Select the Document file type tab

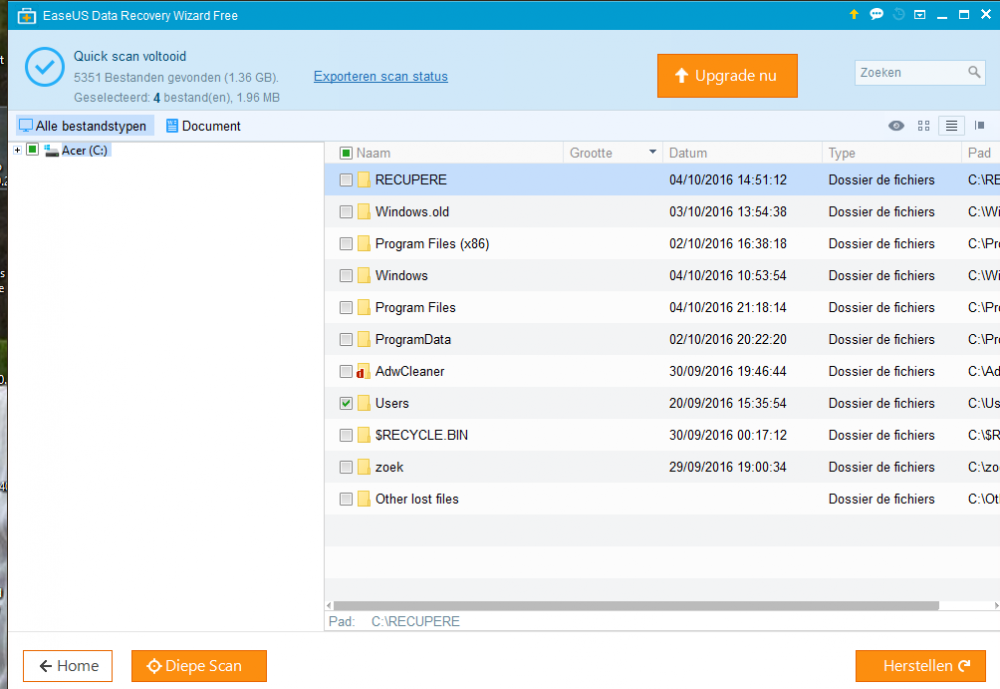point(203,126)
